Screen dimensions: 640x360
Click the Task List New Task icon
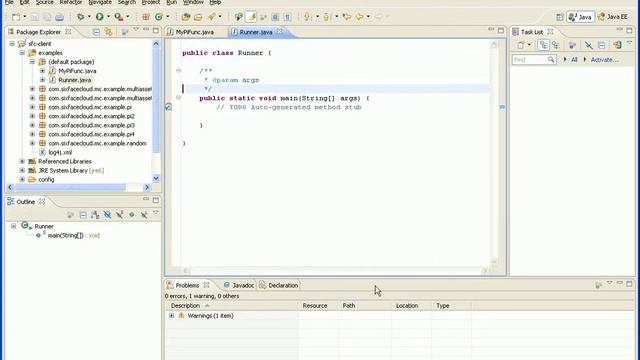pyautogui.click(x=521, y=45)
